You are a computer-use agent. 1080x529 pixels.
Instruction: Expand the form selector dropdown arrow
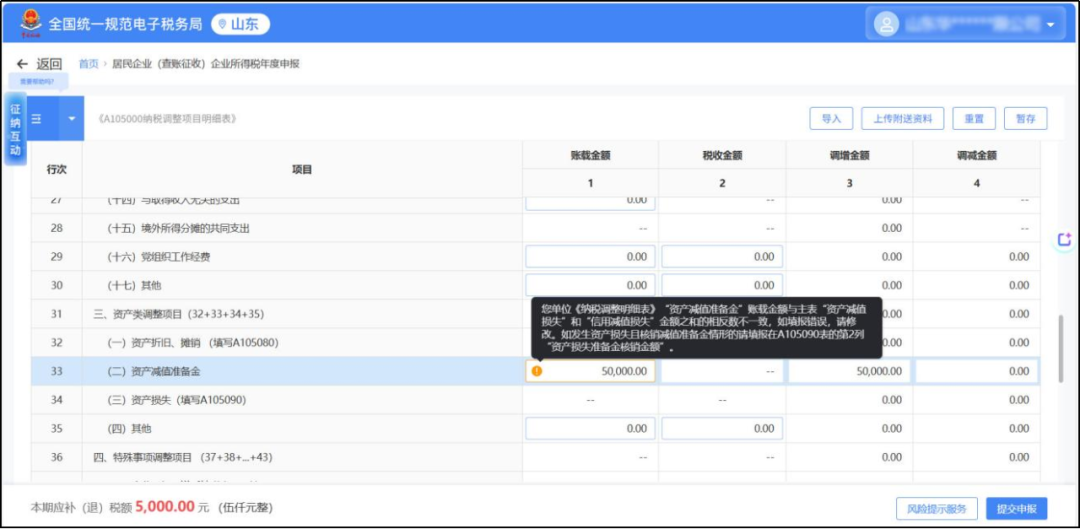click(71, 119)
